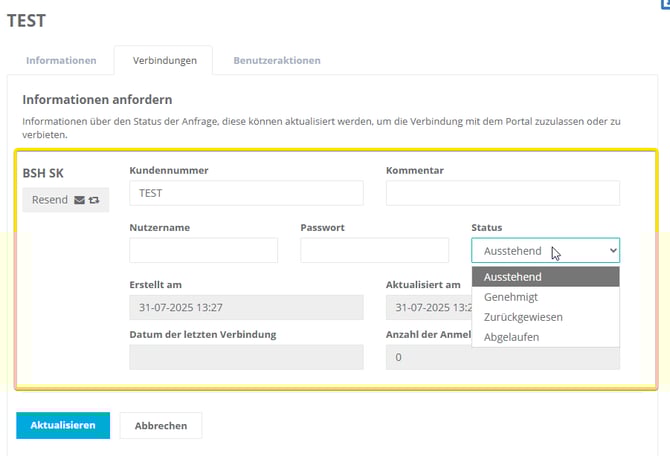The image size is (670, 456).
Task: Choose Genehmigt in the Status dropdown
Action: coord(513,297)
